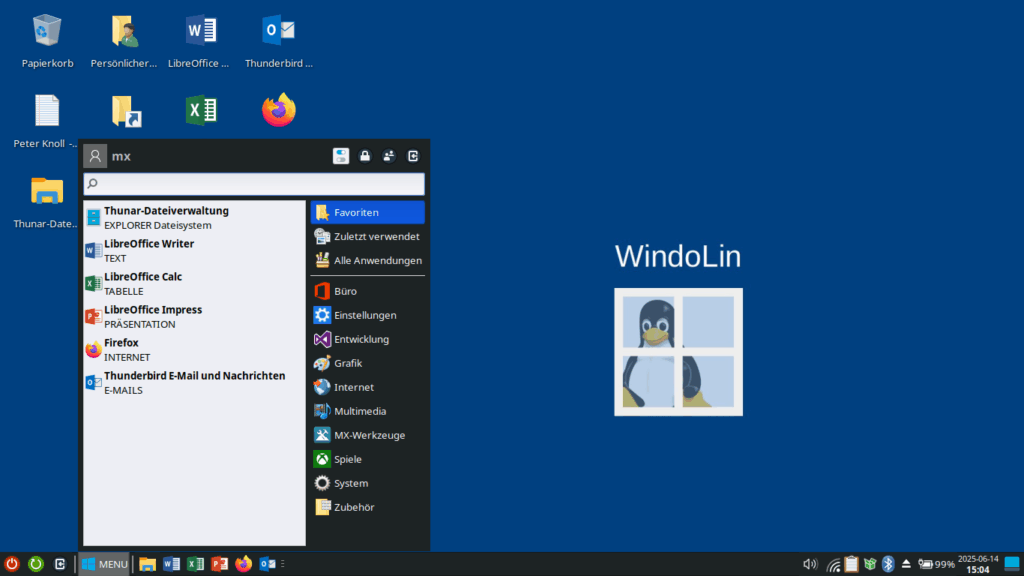Open Firefox from the taskbar launcher
Image resolution: width=1024 pixels, height=576 pixels.
click(x=244, y=564)
